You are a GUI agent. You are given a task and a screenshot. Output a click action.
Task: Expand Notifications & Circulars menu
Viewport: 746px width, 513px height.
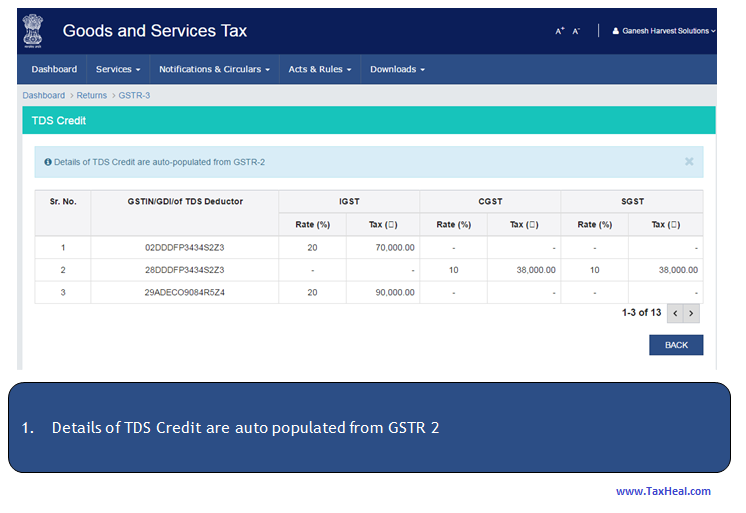214,69
